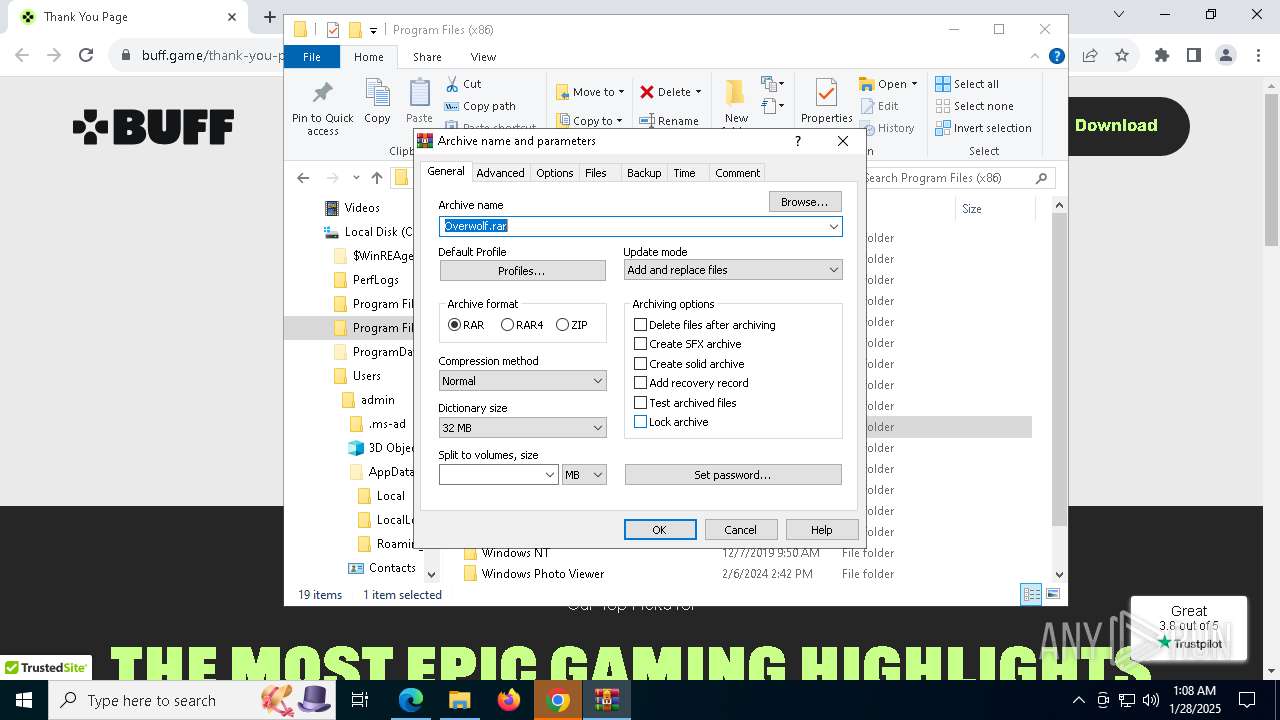Open the Explorer File menu
The height and width of the screenshot is (720, 1280).
312,57
